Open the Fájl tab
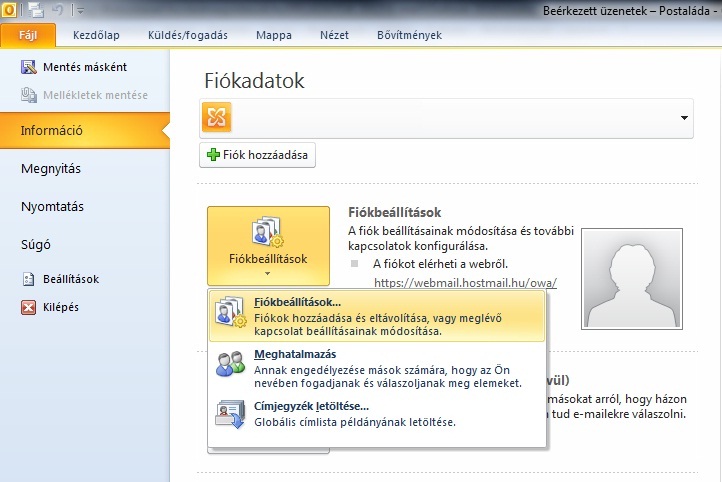Image resolution: width=722 pixels, height=482 pixels. tap(28, 35)
